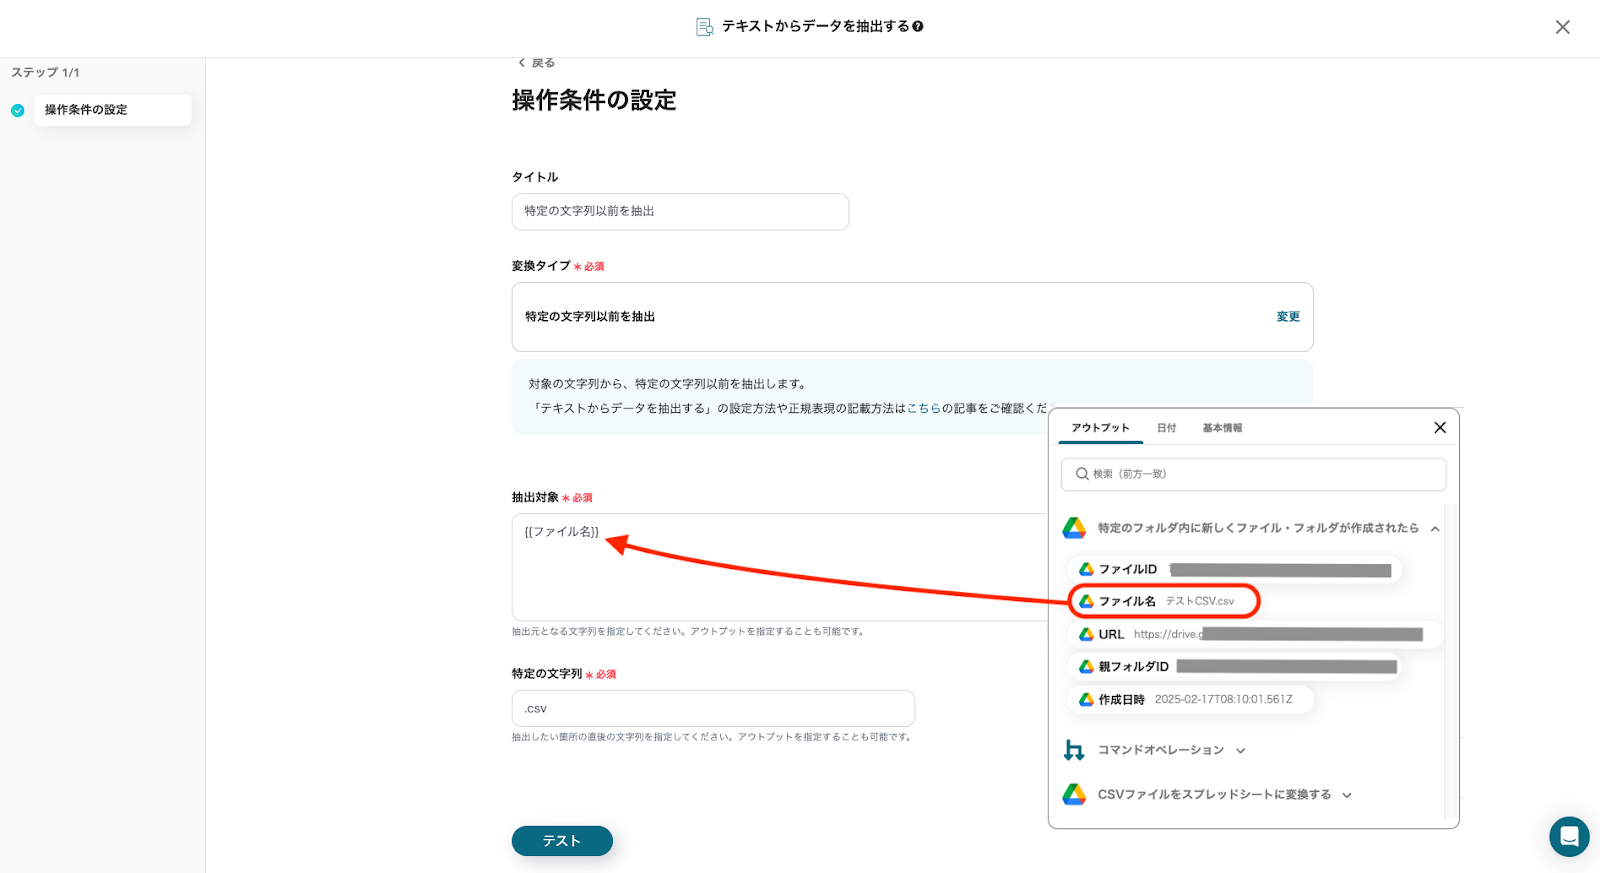Click the 特定の文字列 input field
The width and height of the screenshot is (1600, 873).
(x=712, y=708)
